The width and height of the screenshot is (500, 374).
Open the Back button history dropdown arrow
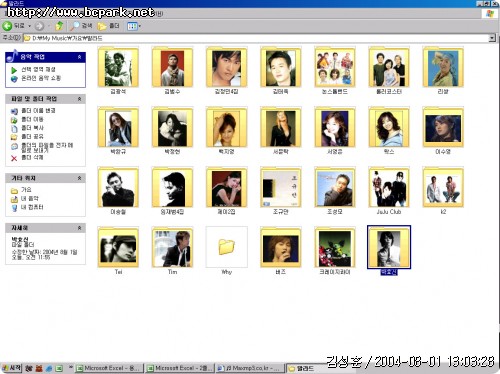click(29, 26)
